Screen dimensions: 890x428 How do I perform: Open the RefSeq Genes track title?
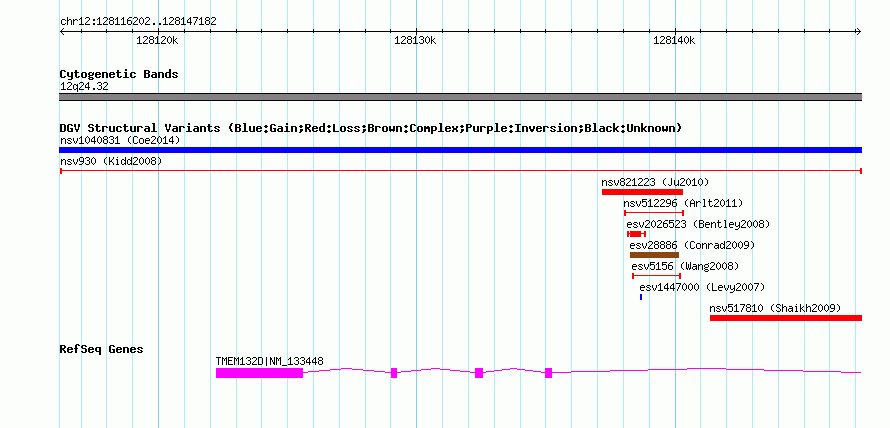click(x=101, y=349)
